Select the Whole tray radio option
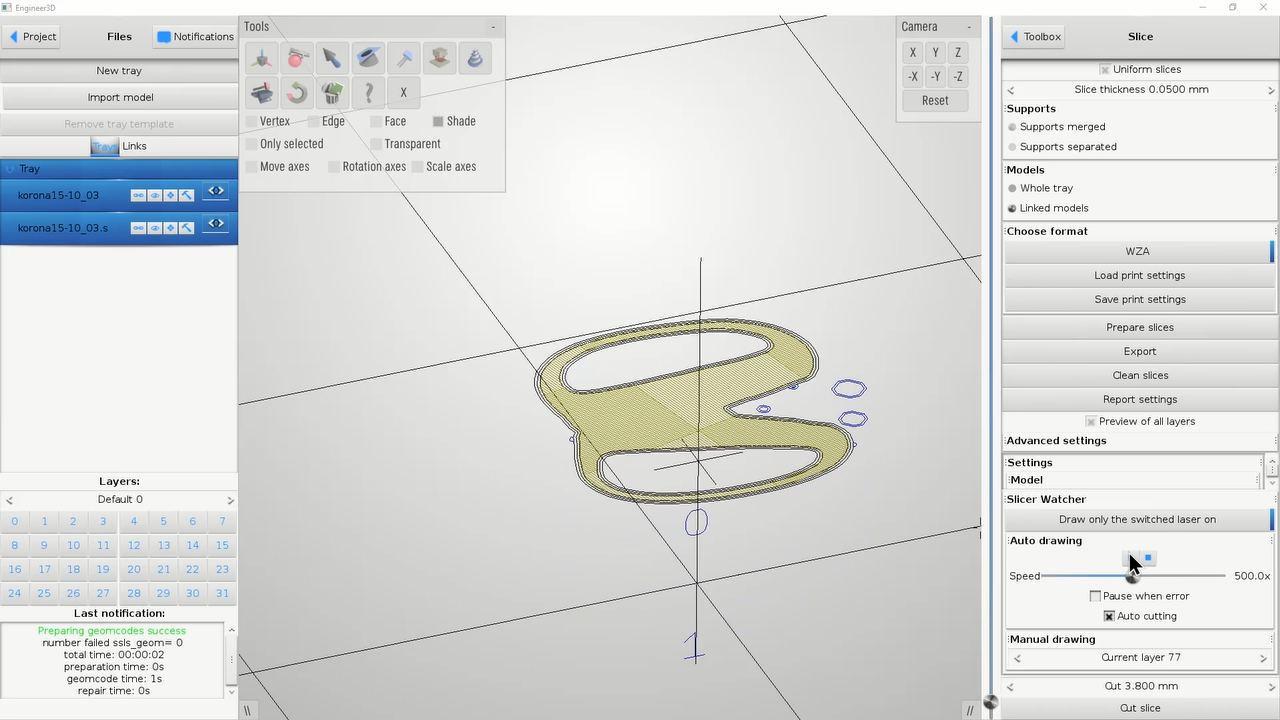1280x720 pixels. click(1012, 188)
